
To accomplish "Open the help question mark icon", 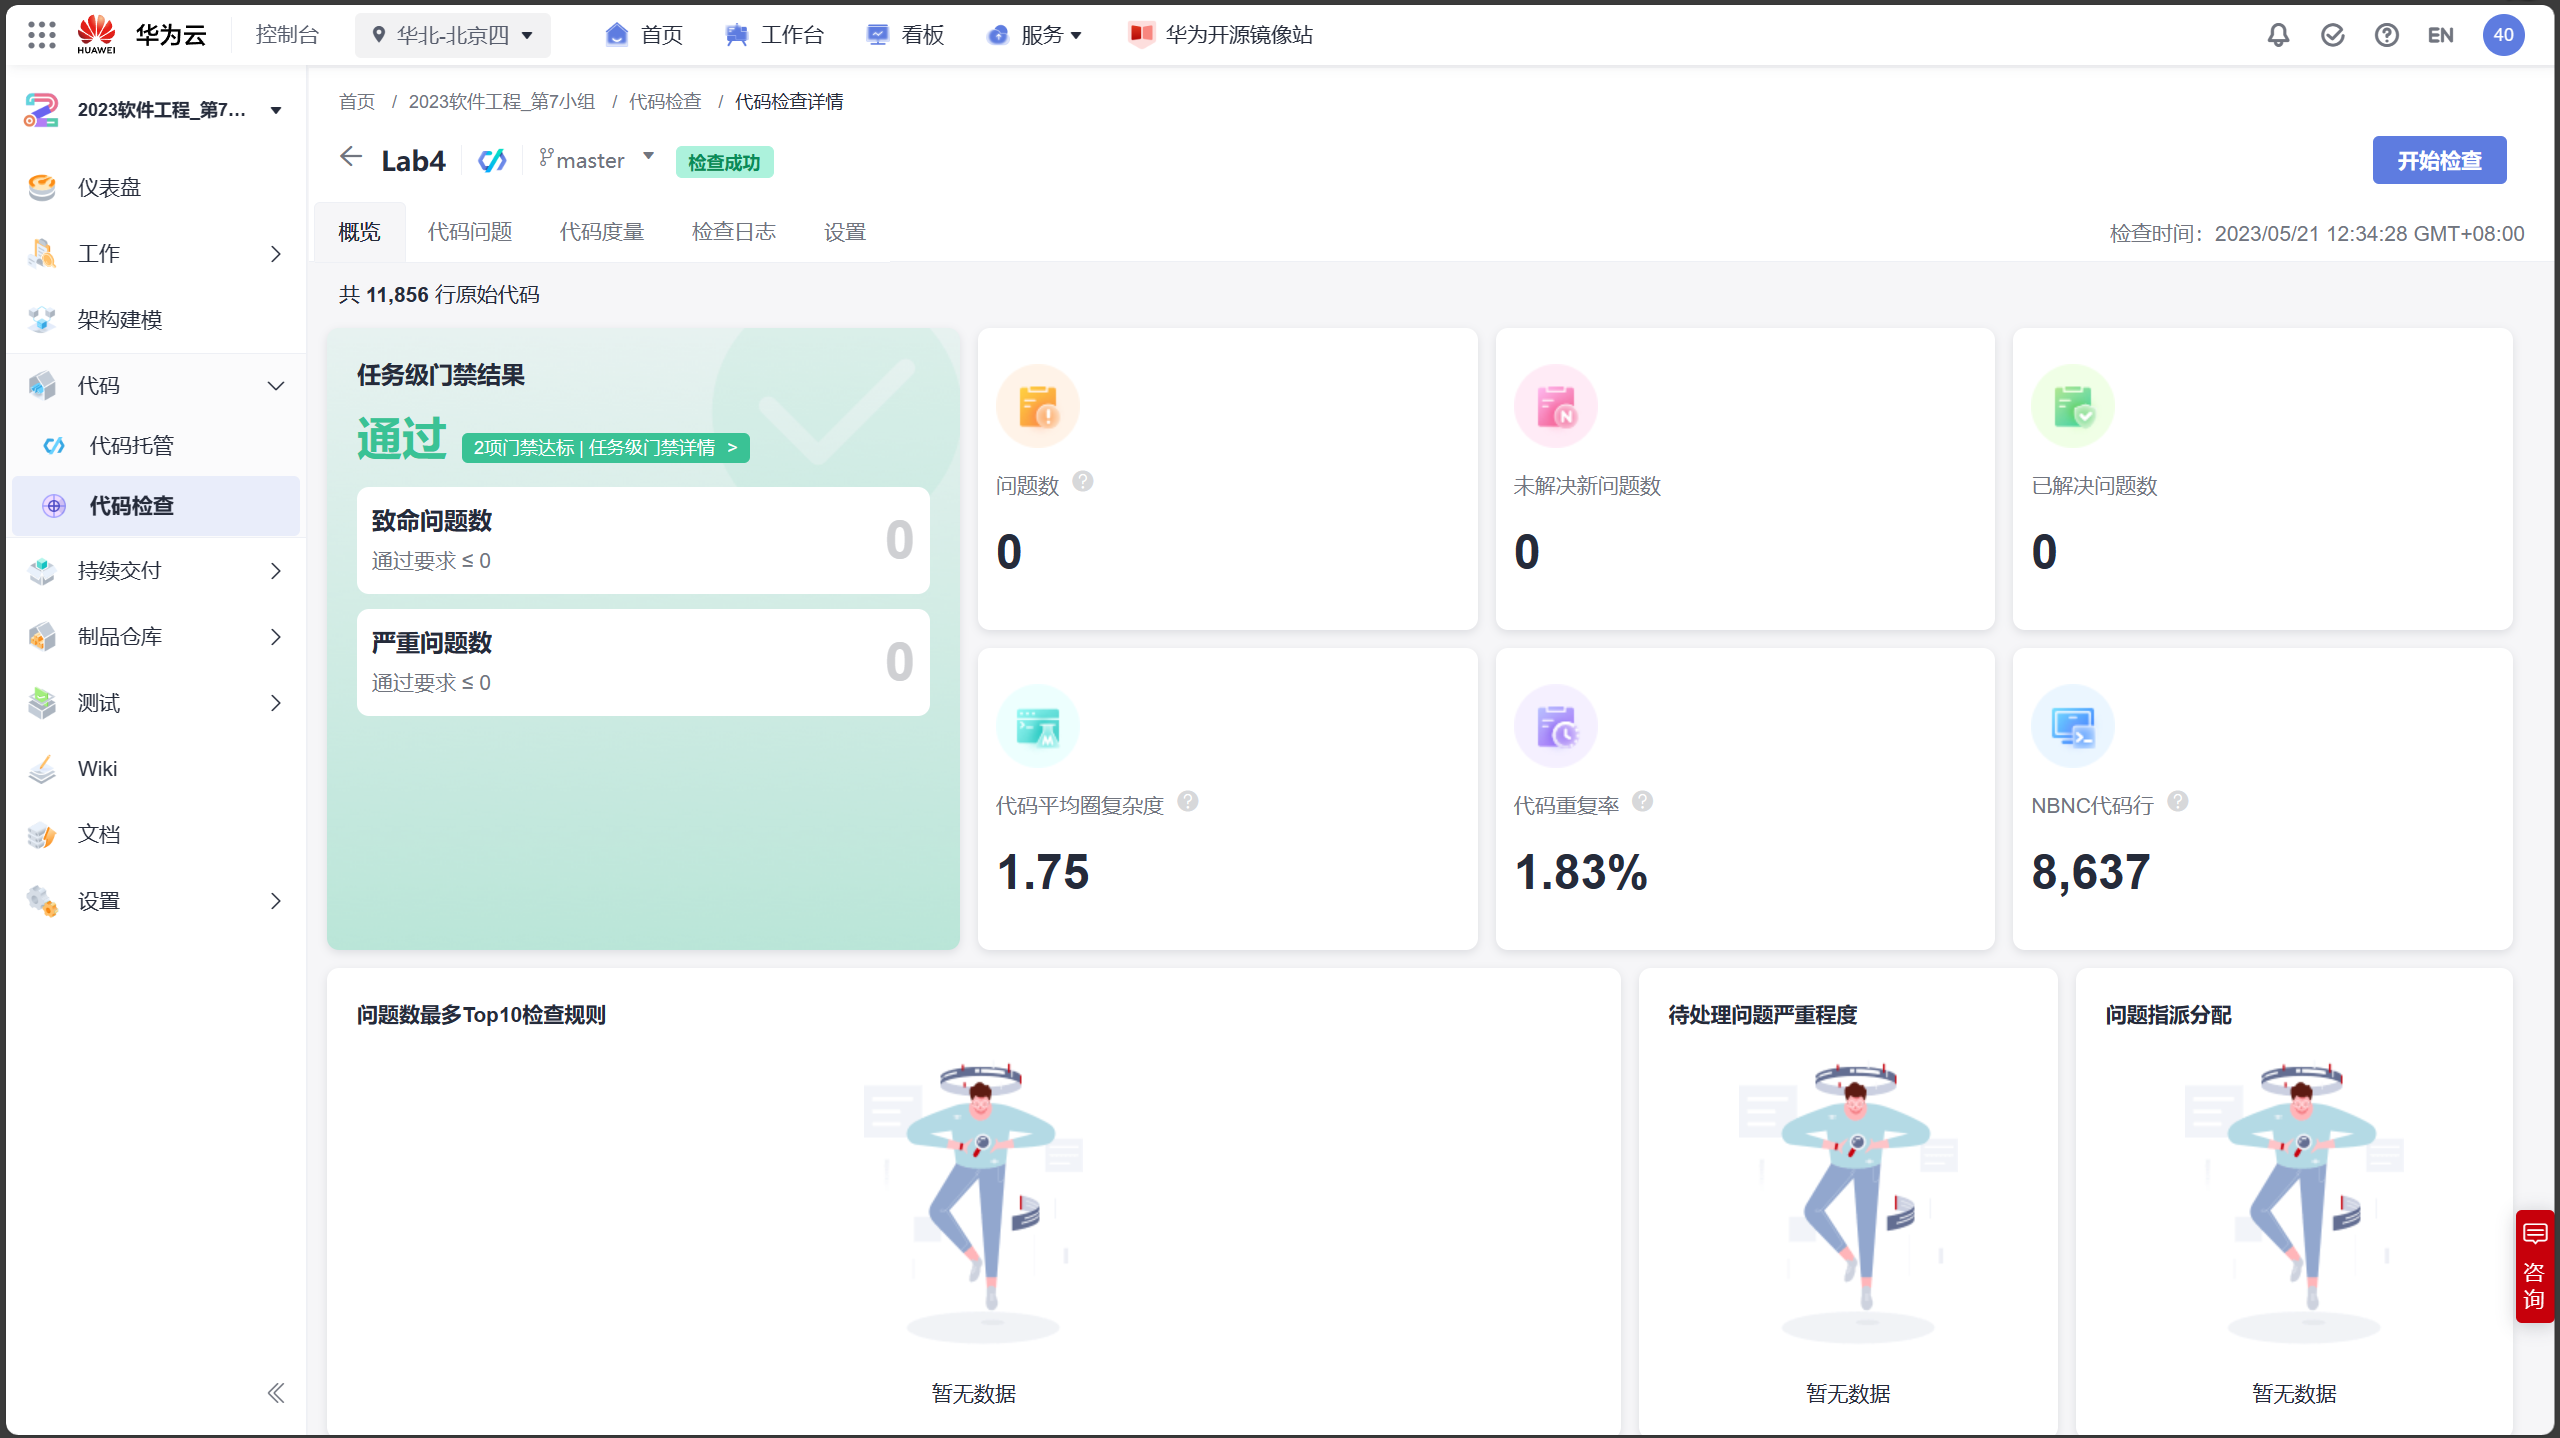I will 2387,35.
